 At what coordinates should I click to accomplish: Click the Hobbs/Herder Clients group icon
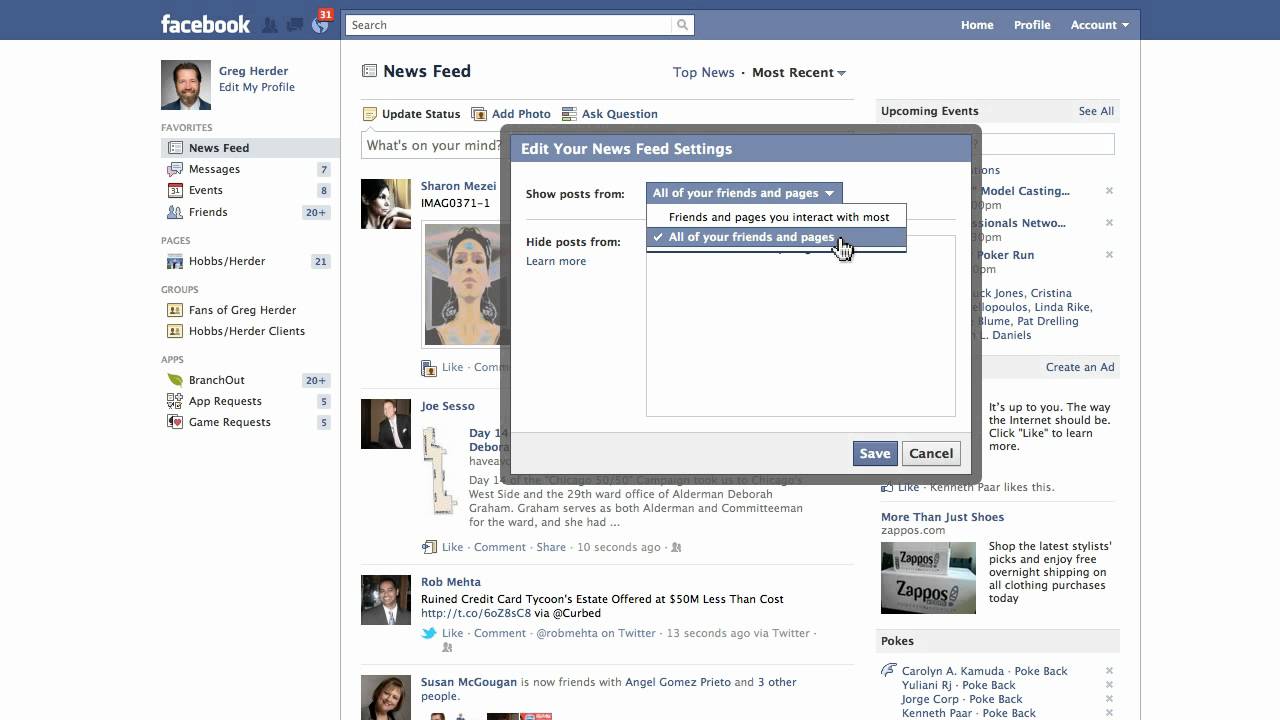coord(175,331)
